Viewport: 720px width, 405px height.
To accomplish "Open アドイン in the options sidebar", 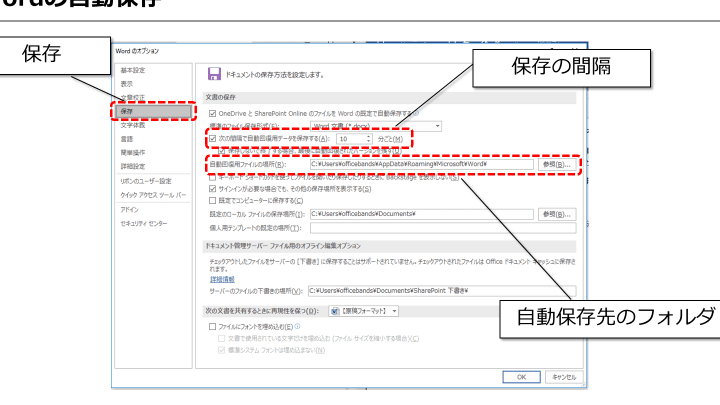I will [x=129, y=209].
